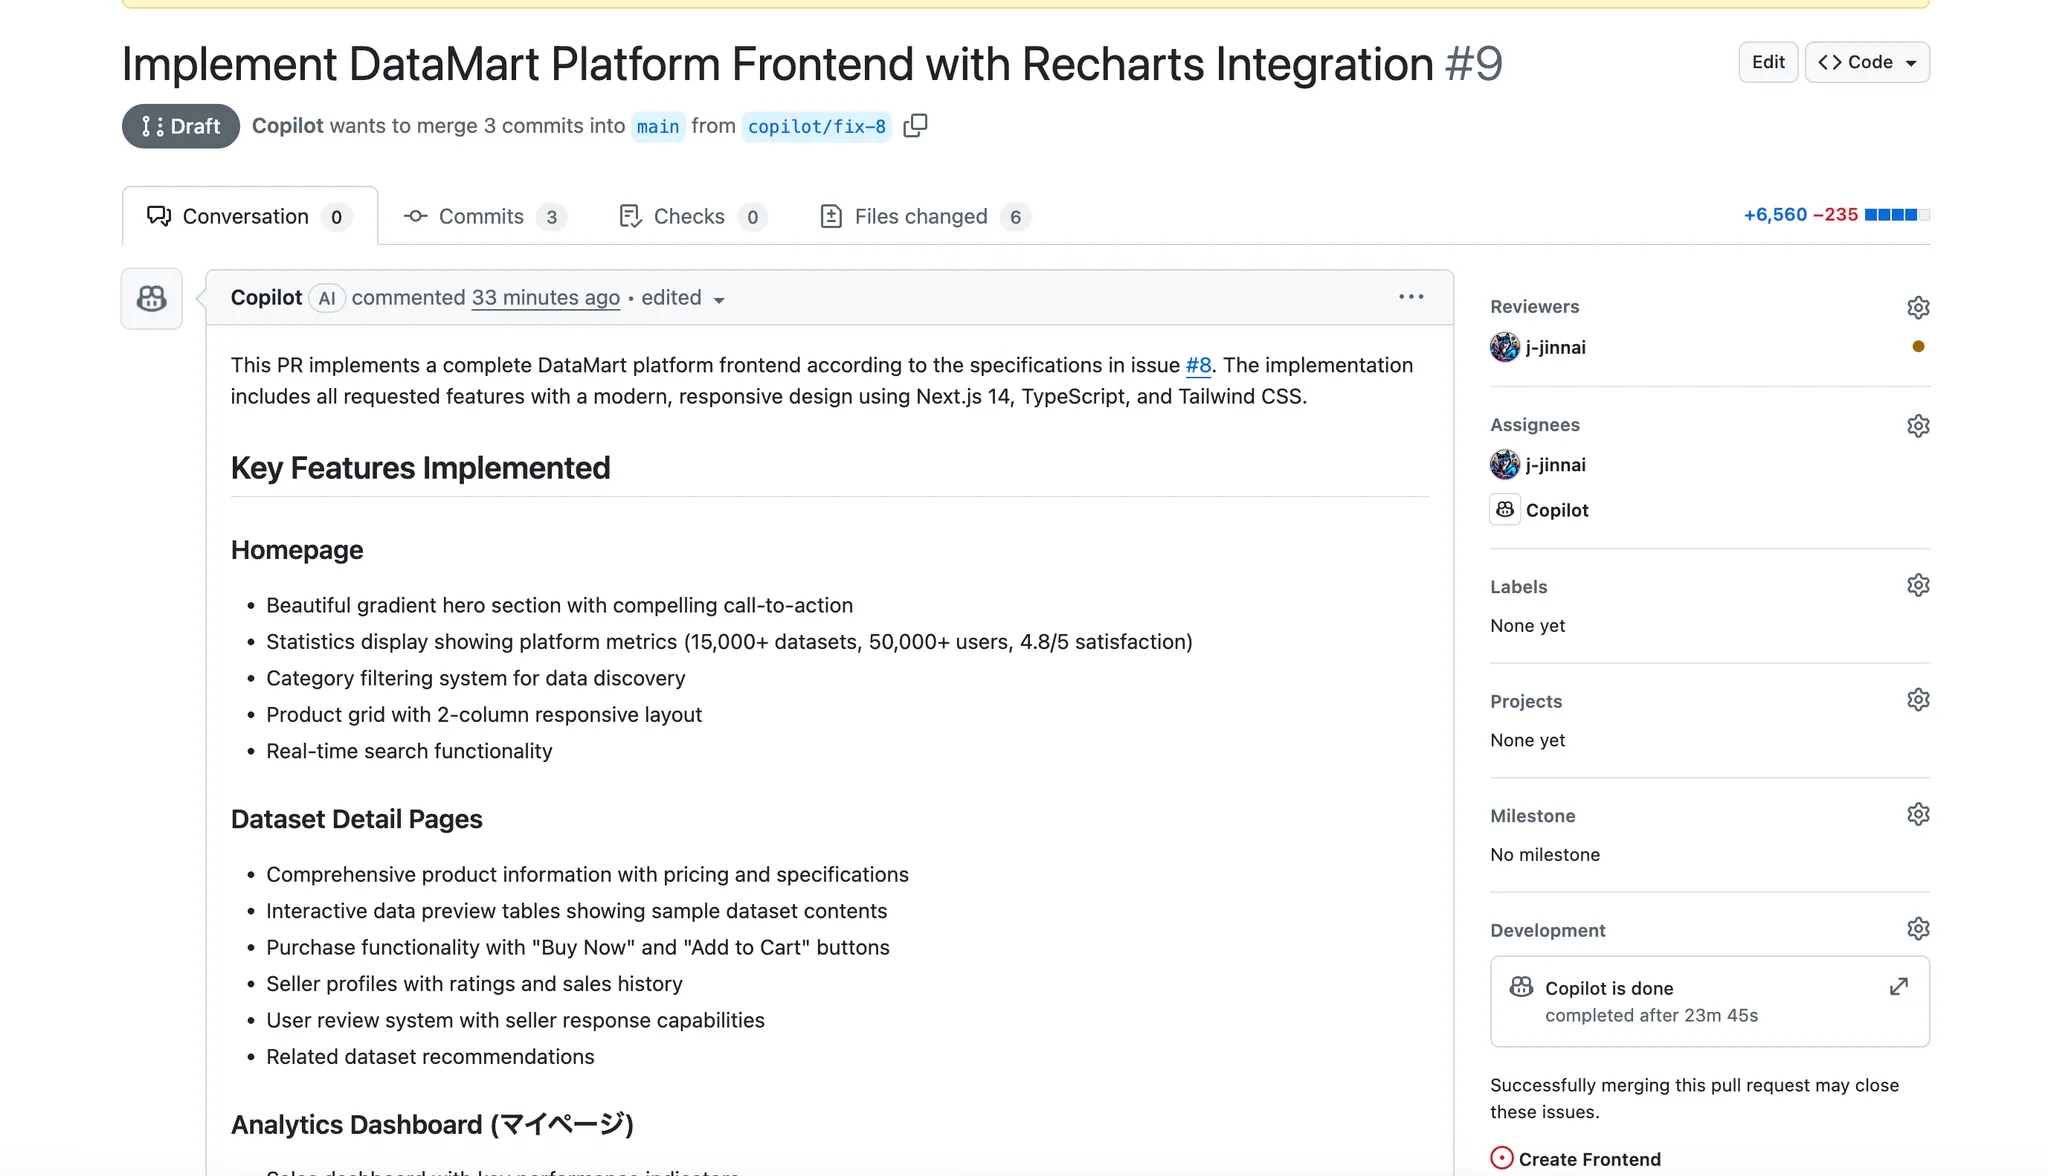
Task: Open Development settings gear
Action: [1917, 928]
